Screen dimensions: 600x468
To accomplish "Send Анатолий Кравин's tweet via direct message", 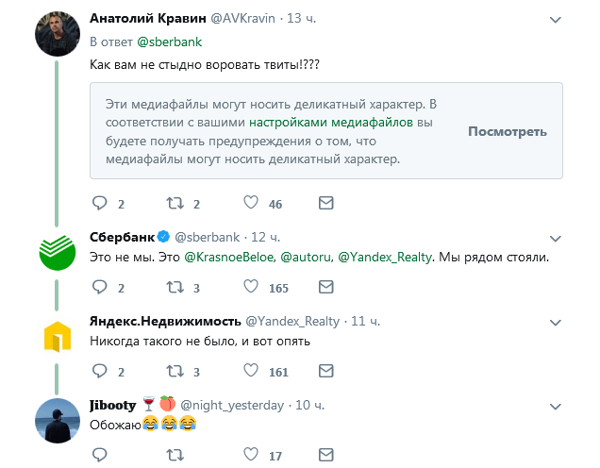I will point(325,204).
